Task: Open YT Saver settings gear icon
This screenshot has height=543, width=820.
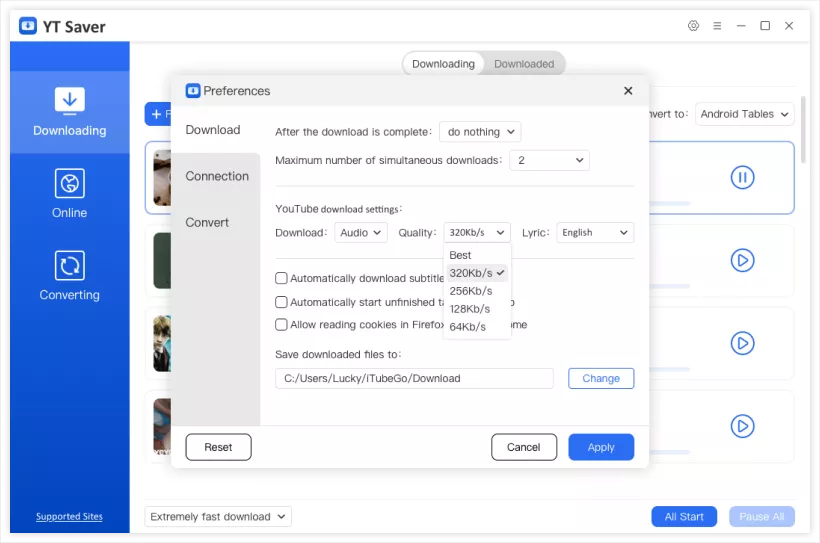Action: pos(693,26)
